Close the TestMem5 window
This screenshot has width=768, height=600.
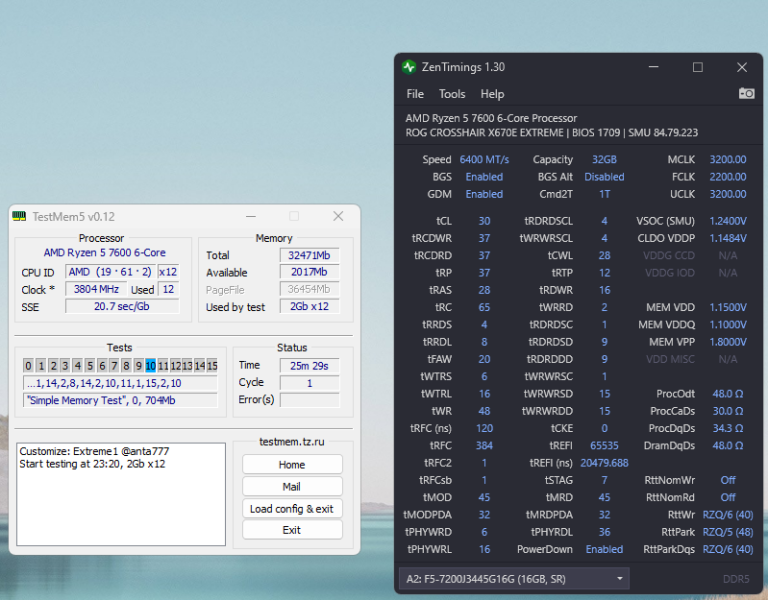pos(338,216)
